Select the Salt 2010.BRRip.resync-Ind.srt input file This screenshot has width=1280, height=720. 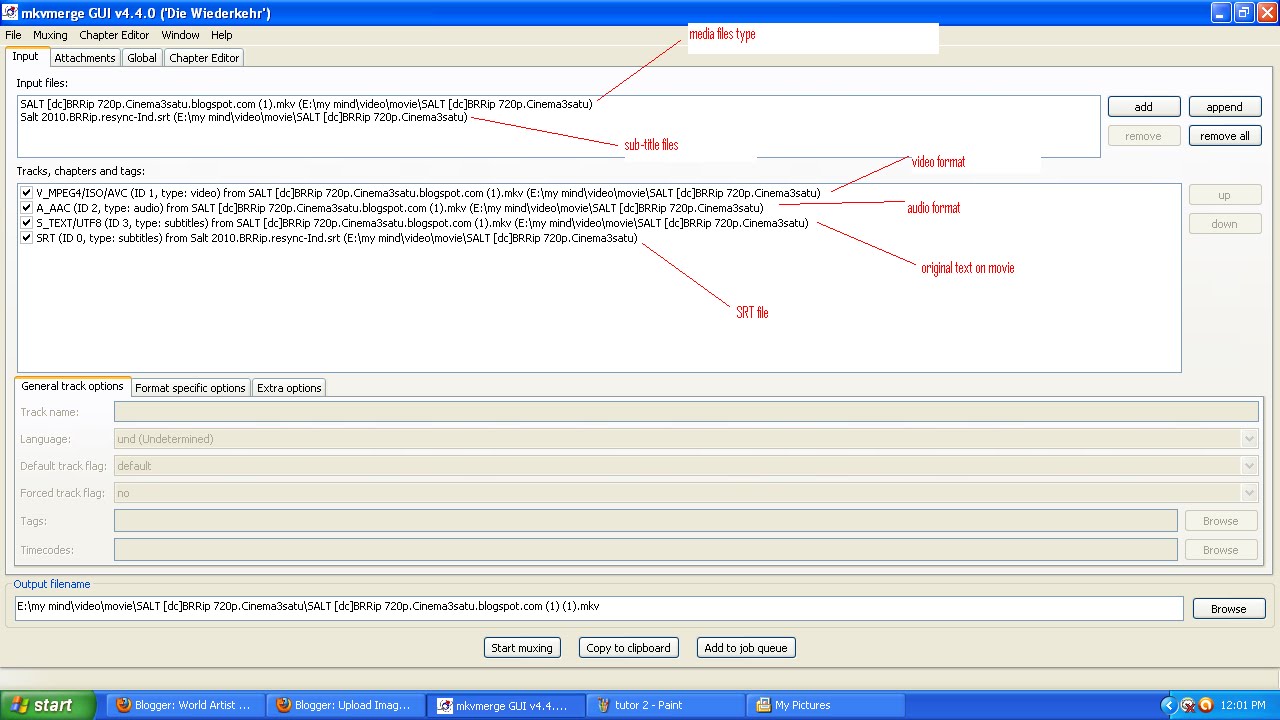244,117
